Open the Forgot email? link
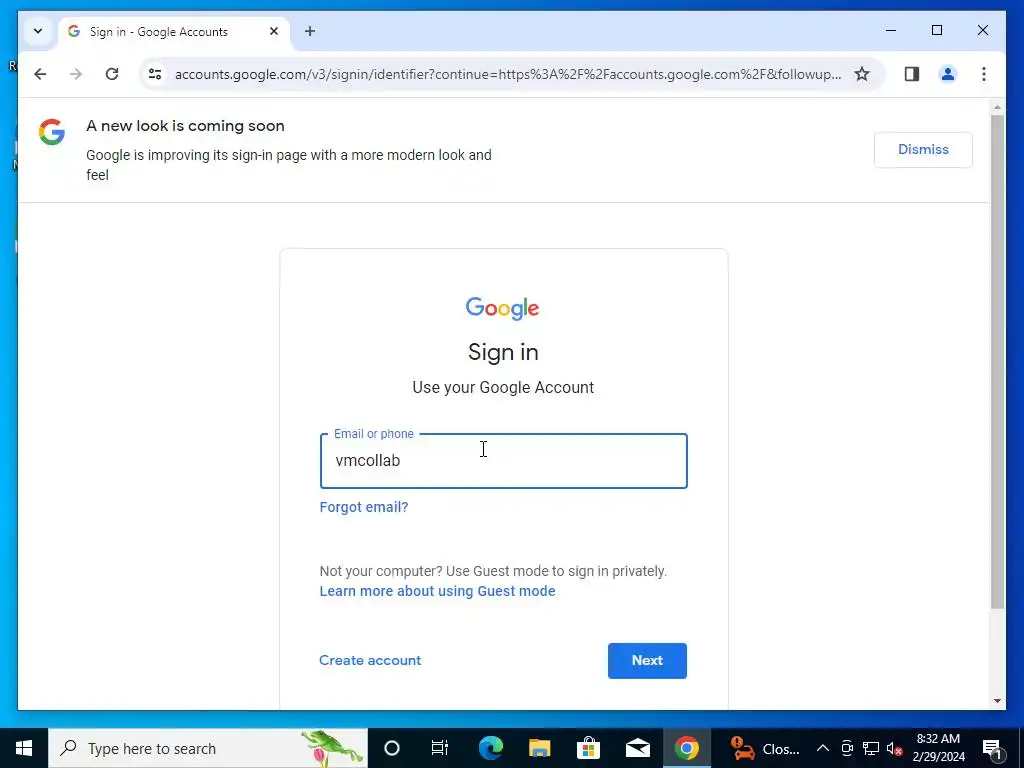The image size is (1024, 768). tap(364, 507)
